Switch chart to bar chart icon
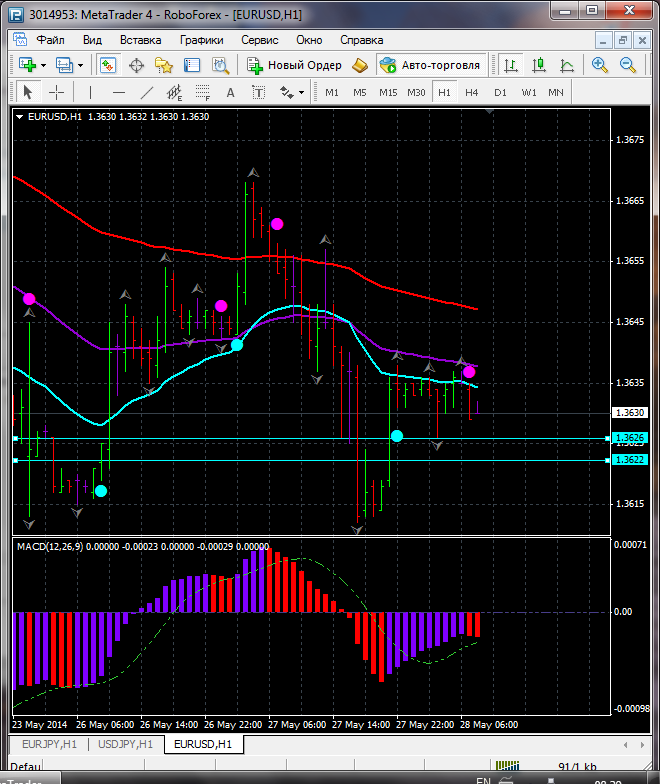 coord(512,65)
